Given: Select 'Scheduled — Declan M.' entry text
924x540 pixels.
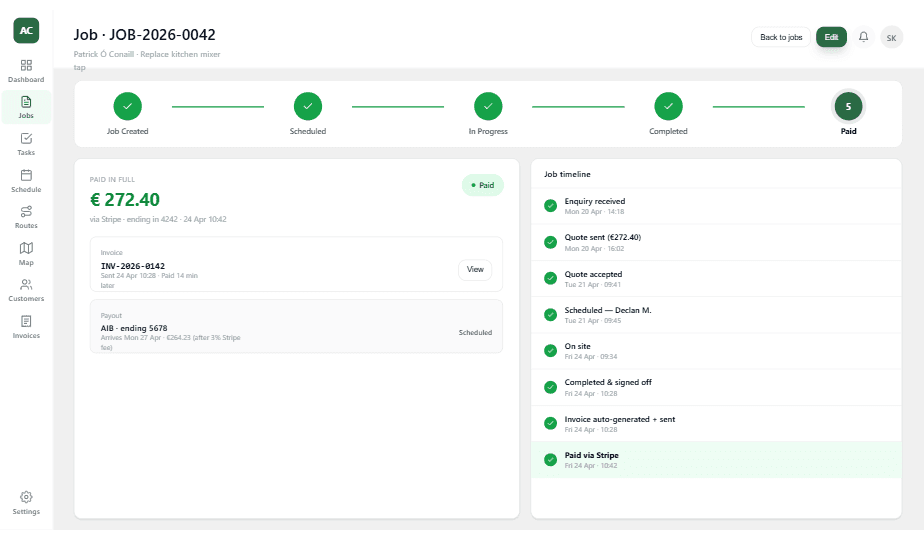Looking at the screenshot, I should (608, 310).
